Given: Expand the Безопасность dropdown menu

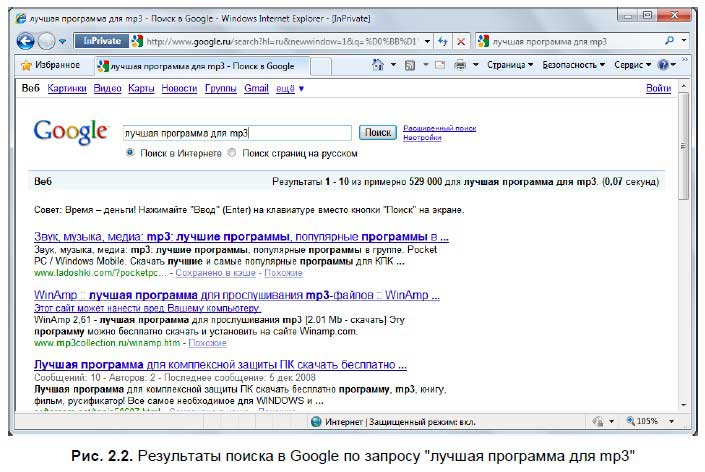Looking at the screenshot, I should pyautogui.click(x=573, y=65).
